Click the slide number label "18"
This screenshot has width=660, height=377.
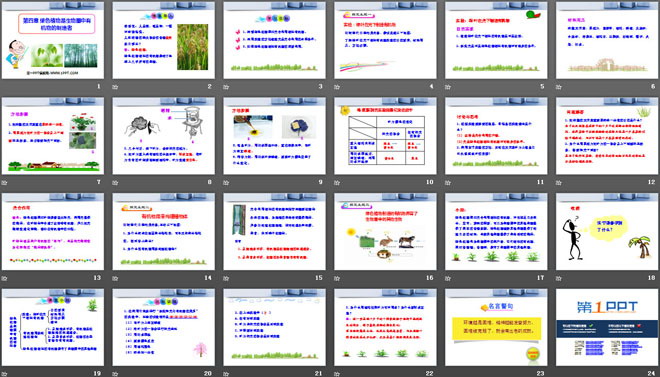(x=652, y=278)
